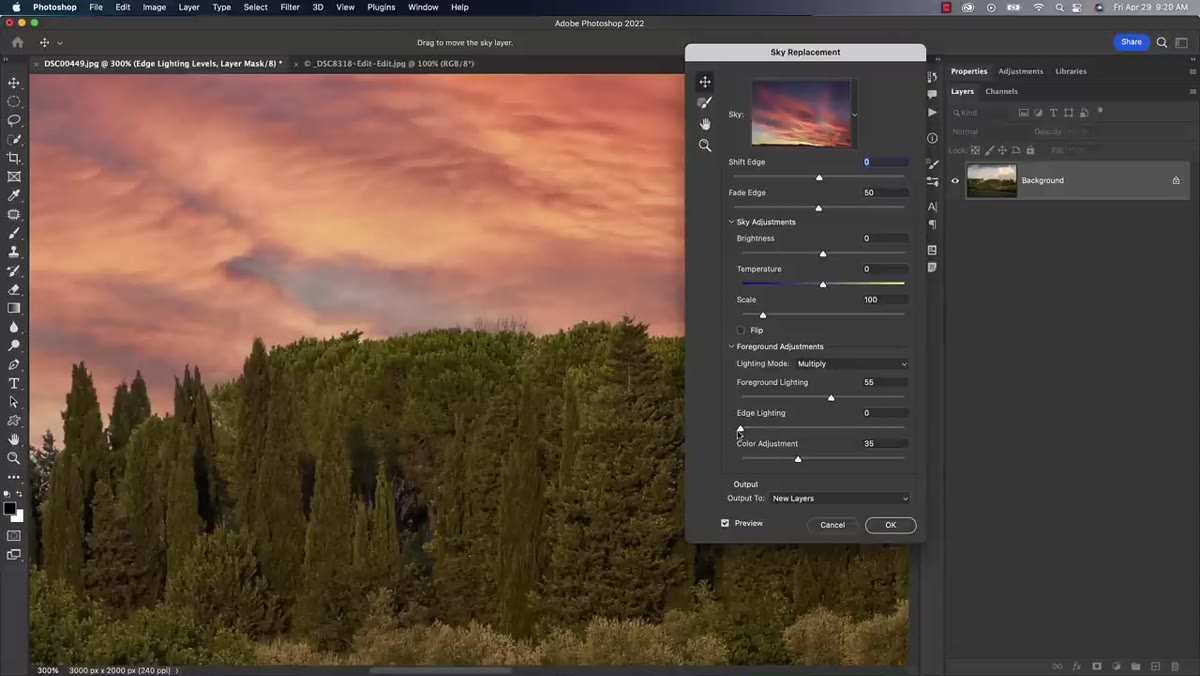
Task: Click the Edge Lighting slider handle
Action: 741,428
